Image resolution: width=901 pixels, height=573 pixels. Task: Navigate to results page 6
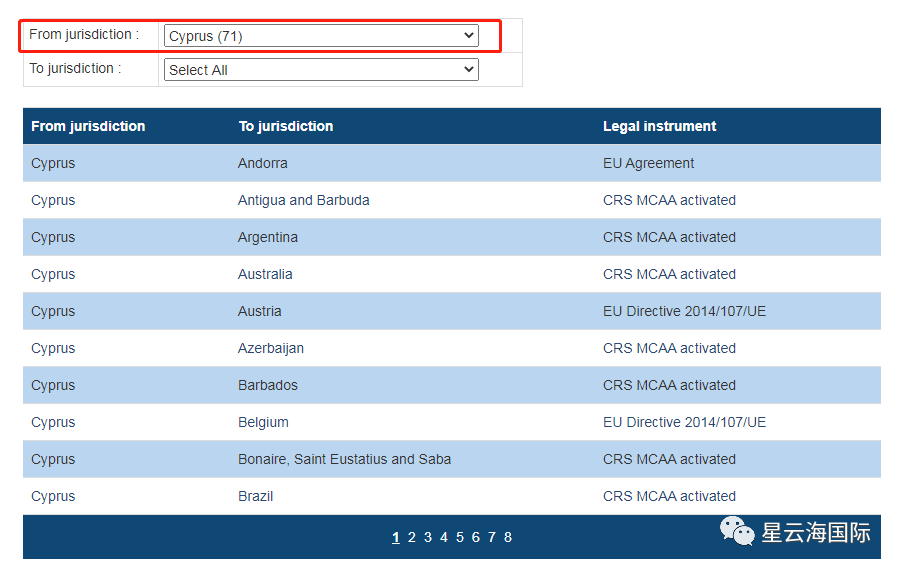(475, 537)
